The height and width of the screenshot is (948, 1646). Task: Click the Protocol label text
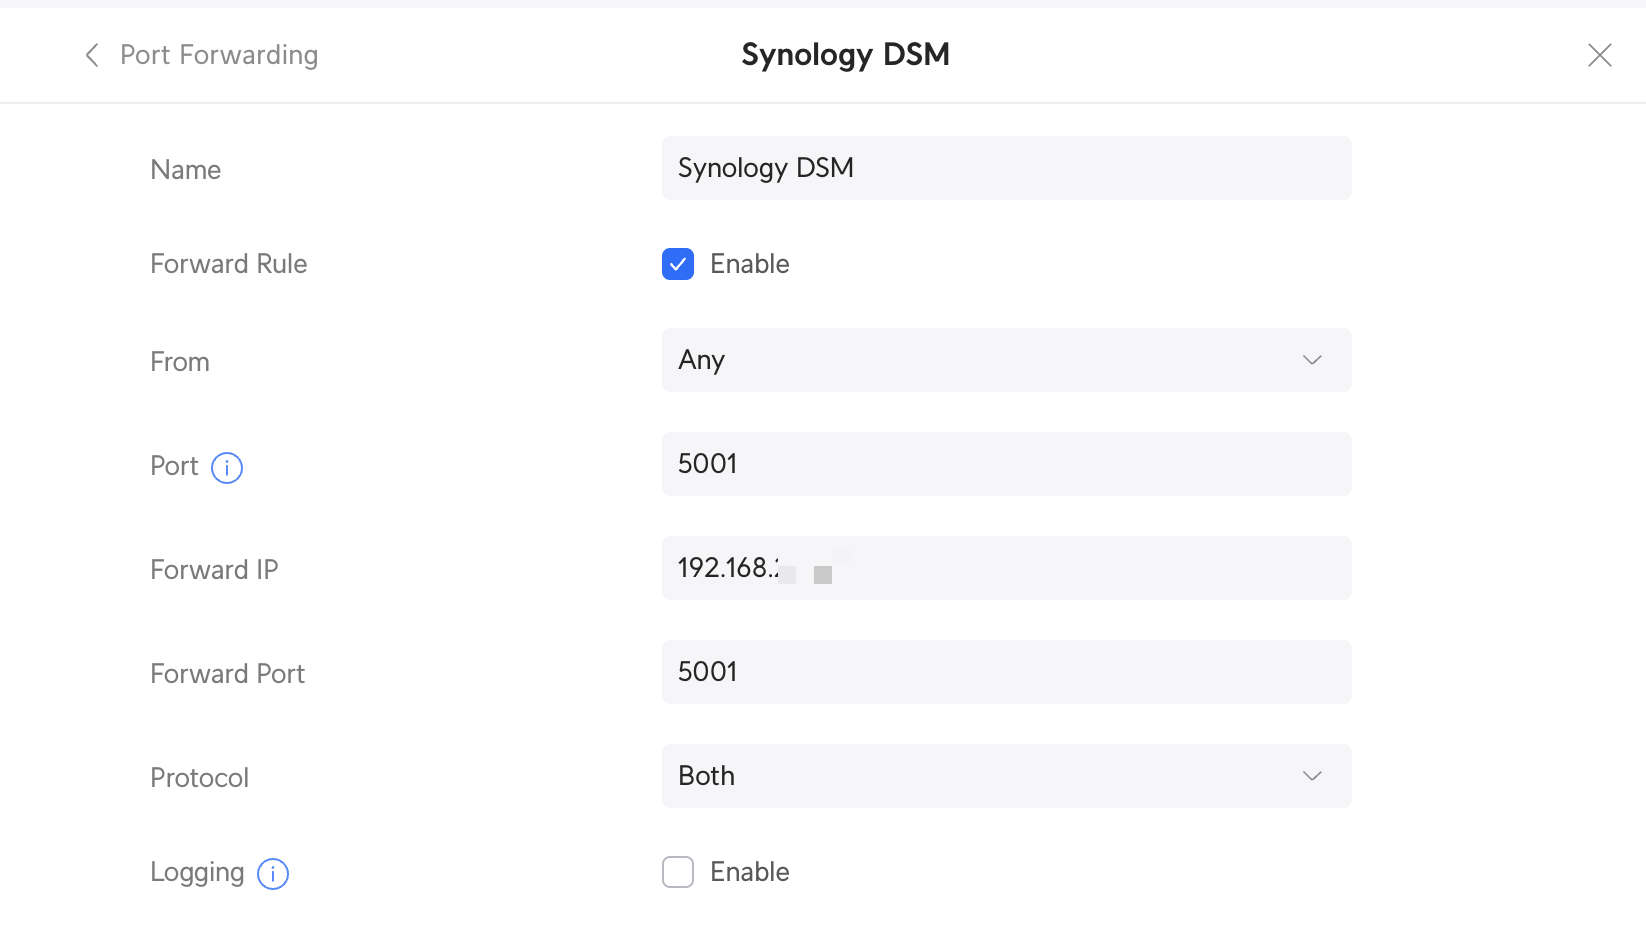pyautogui.click(x=199, y=778)
